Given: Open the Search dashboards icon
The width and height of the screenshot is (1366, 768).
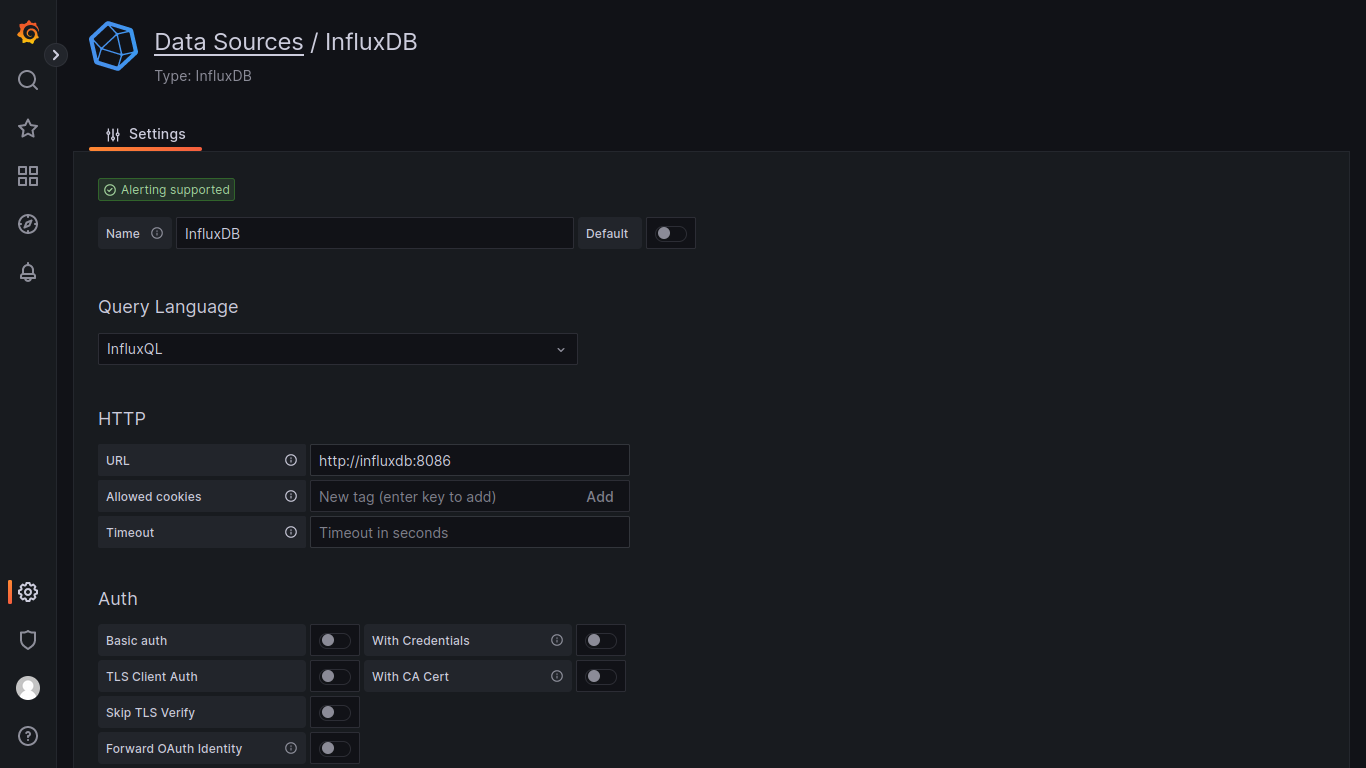Looking at the screenshot, I should 28,80.
